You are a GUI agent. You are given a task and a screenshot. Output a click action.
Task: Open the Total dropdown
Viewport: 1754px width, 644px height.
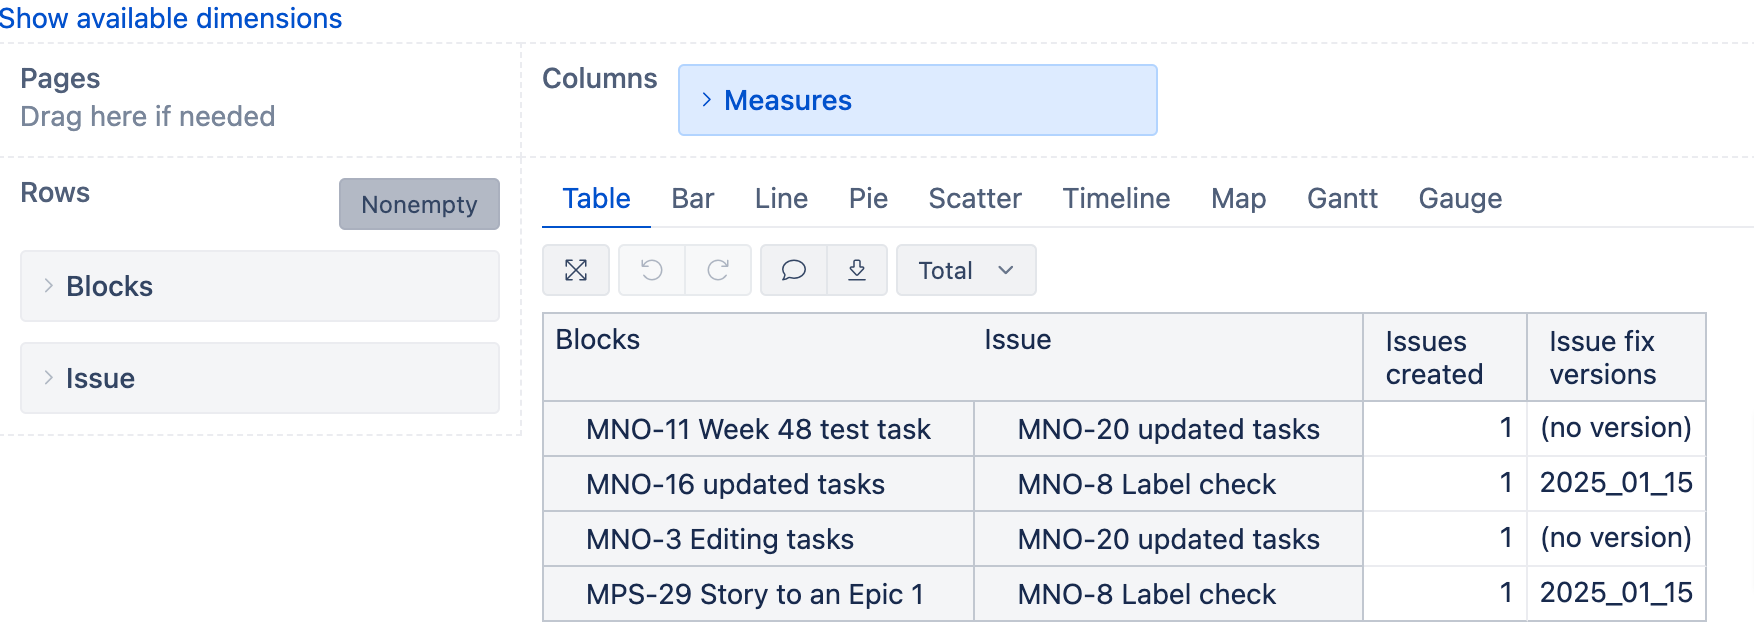click(x=963, y=270)
